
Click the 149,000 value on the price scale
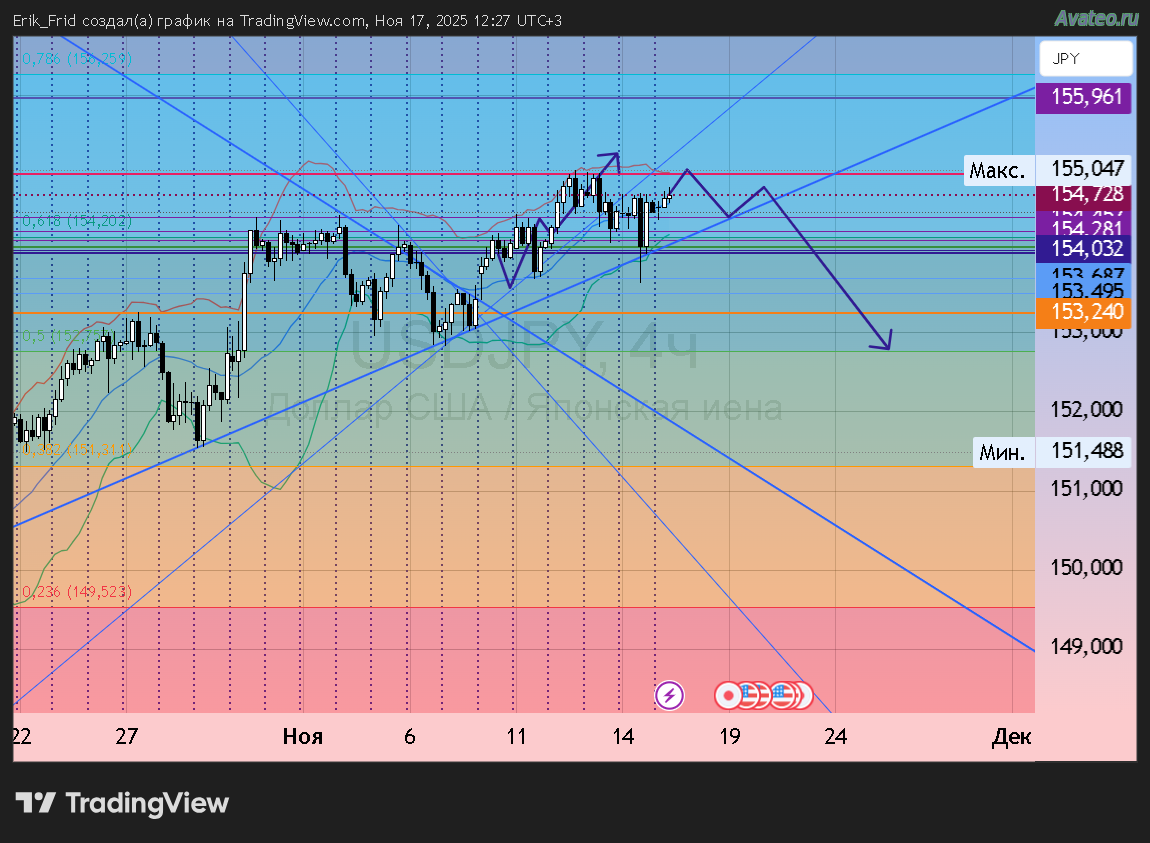1085,646
